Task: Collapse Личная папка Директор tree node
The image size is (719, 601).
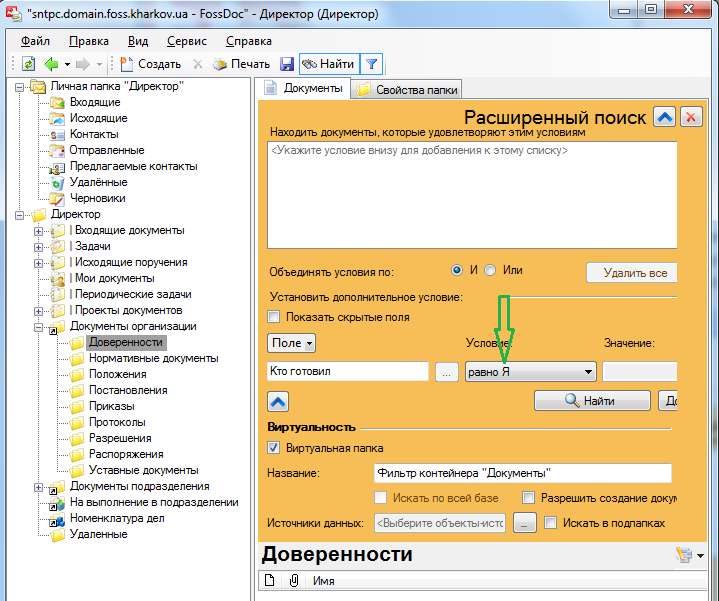Action: point(19,87)
